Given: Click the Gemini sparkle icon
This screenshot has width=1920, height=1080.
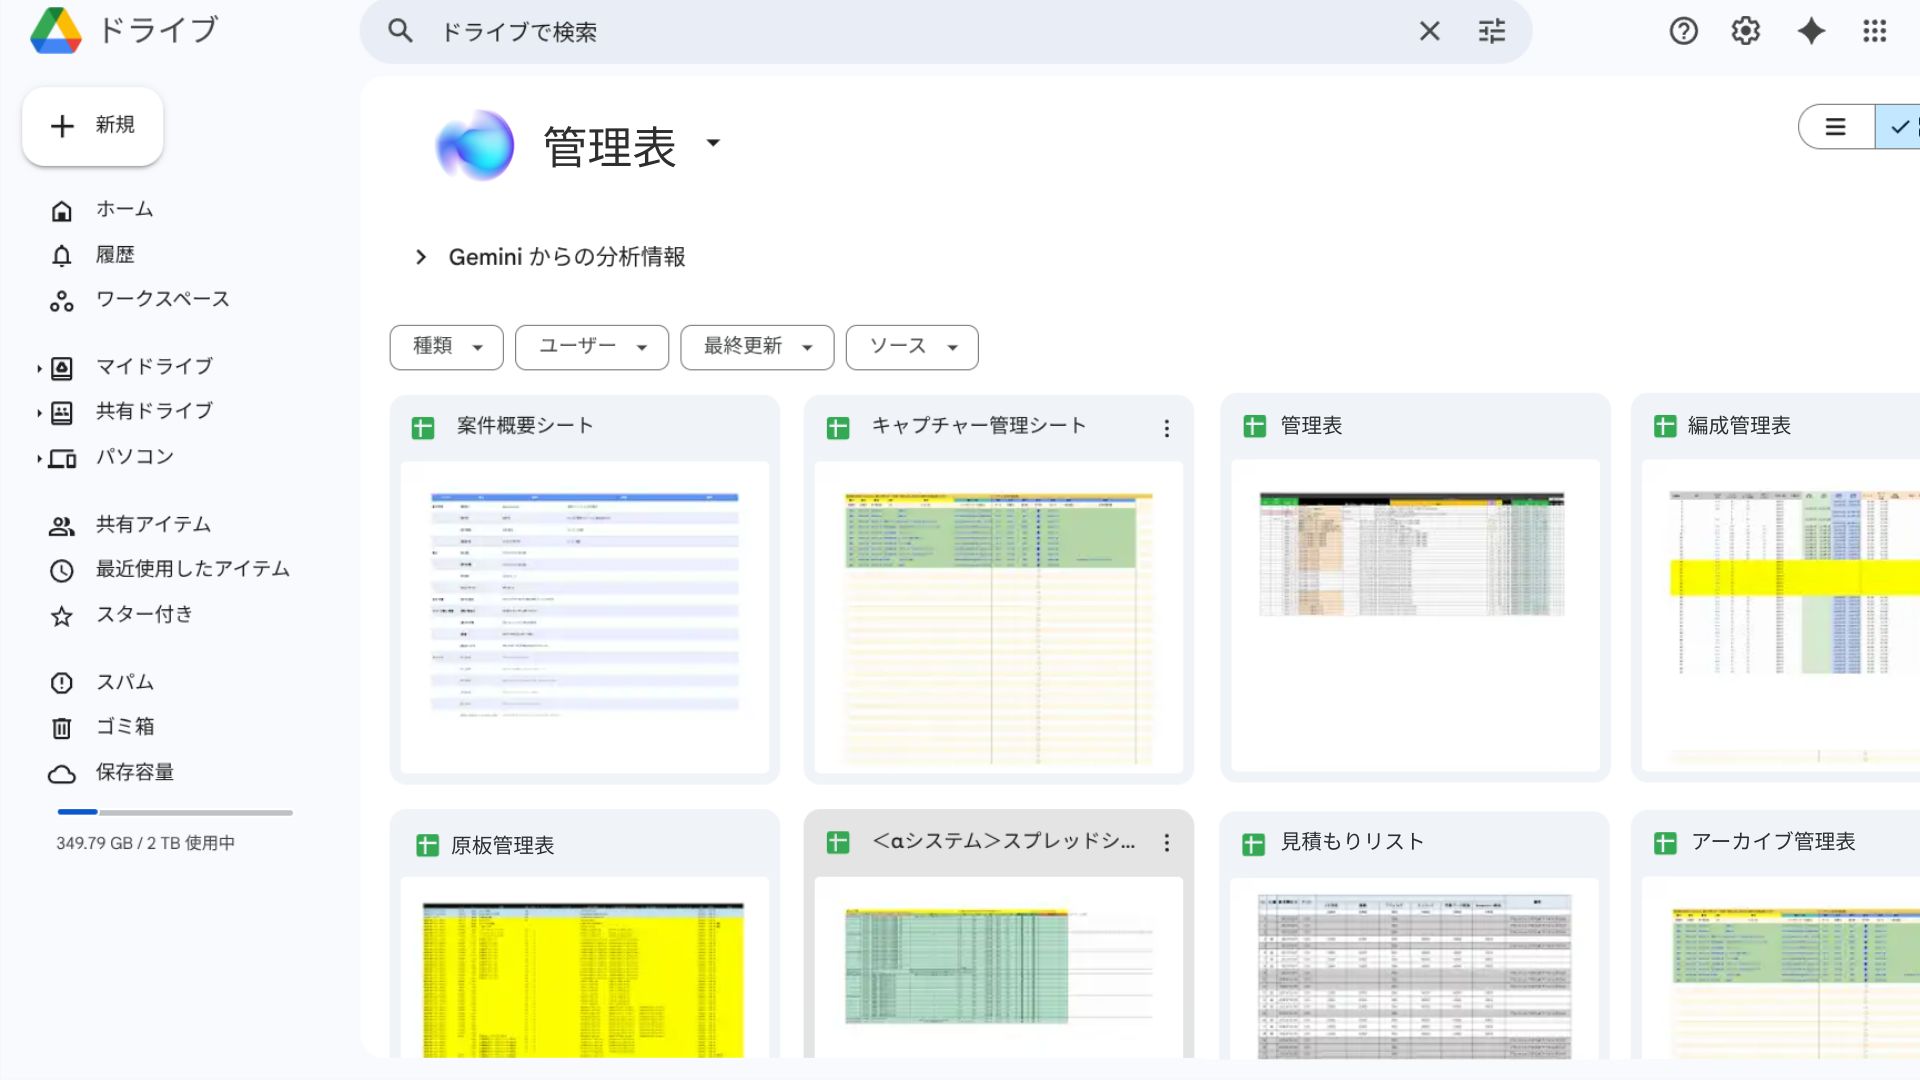Looking at the screenshot, I should 1811,32.
